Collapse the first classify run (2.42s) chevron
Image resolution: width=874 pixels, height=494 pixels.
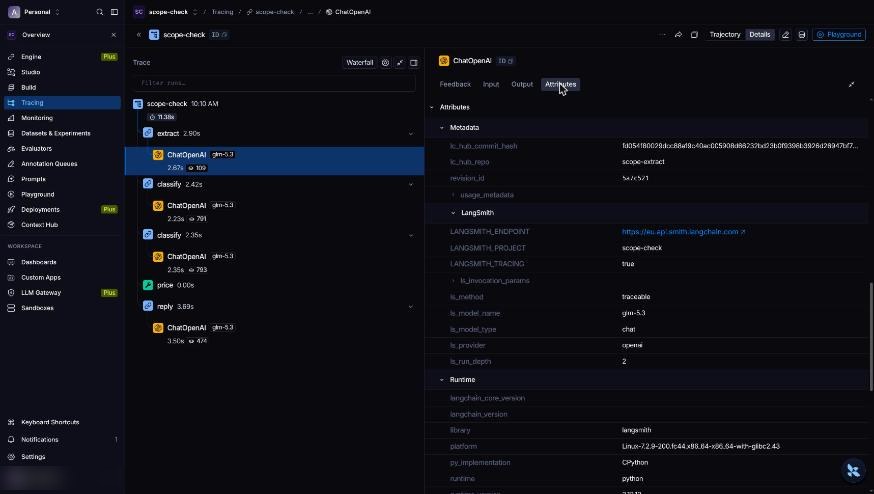(411, 185)
